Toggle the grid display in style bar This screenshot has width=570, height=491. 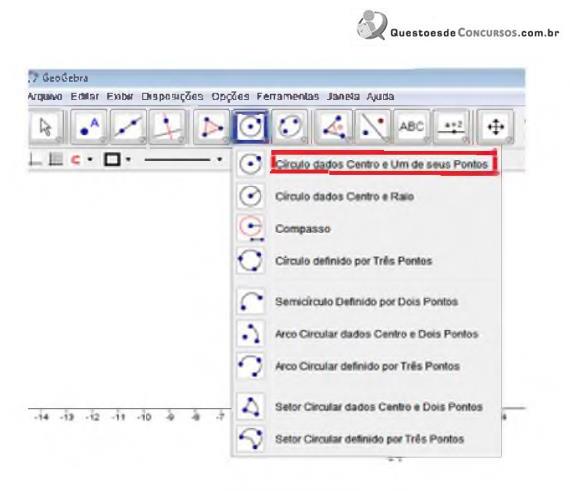coord(56,159)
